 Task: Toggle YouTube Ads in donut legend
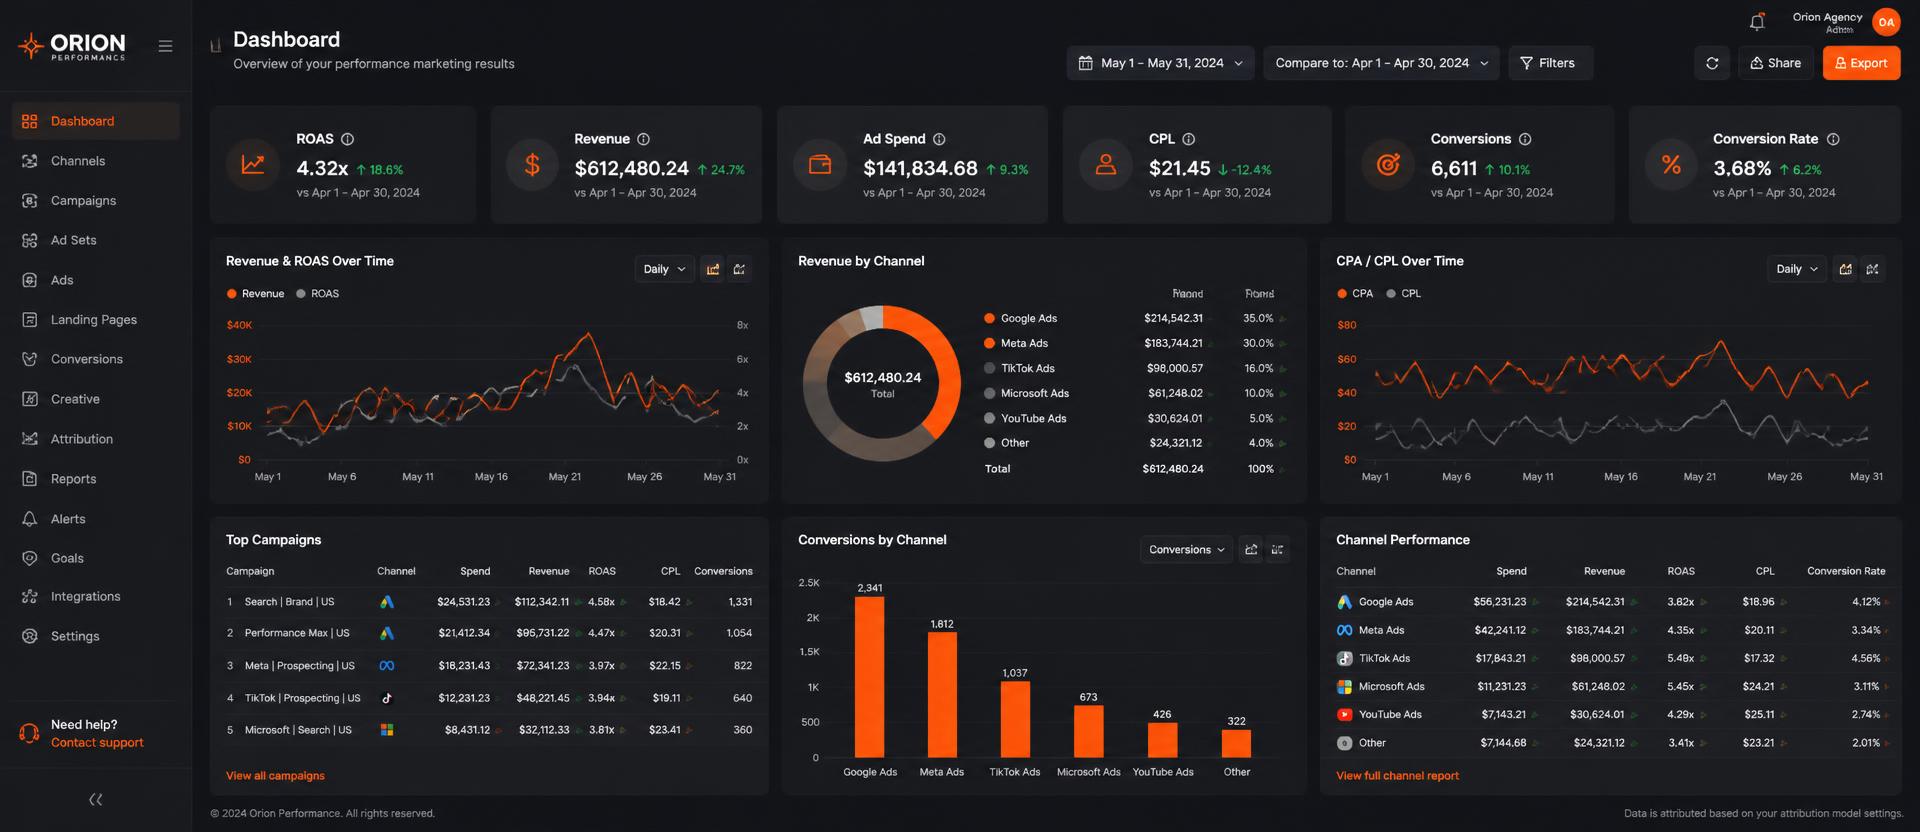point(1025,418)
